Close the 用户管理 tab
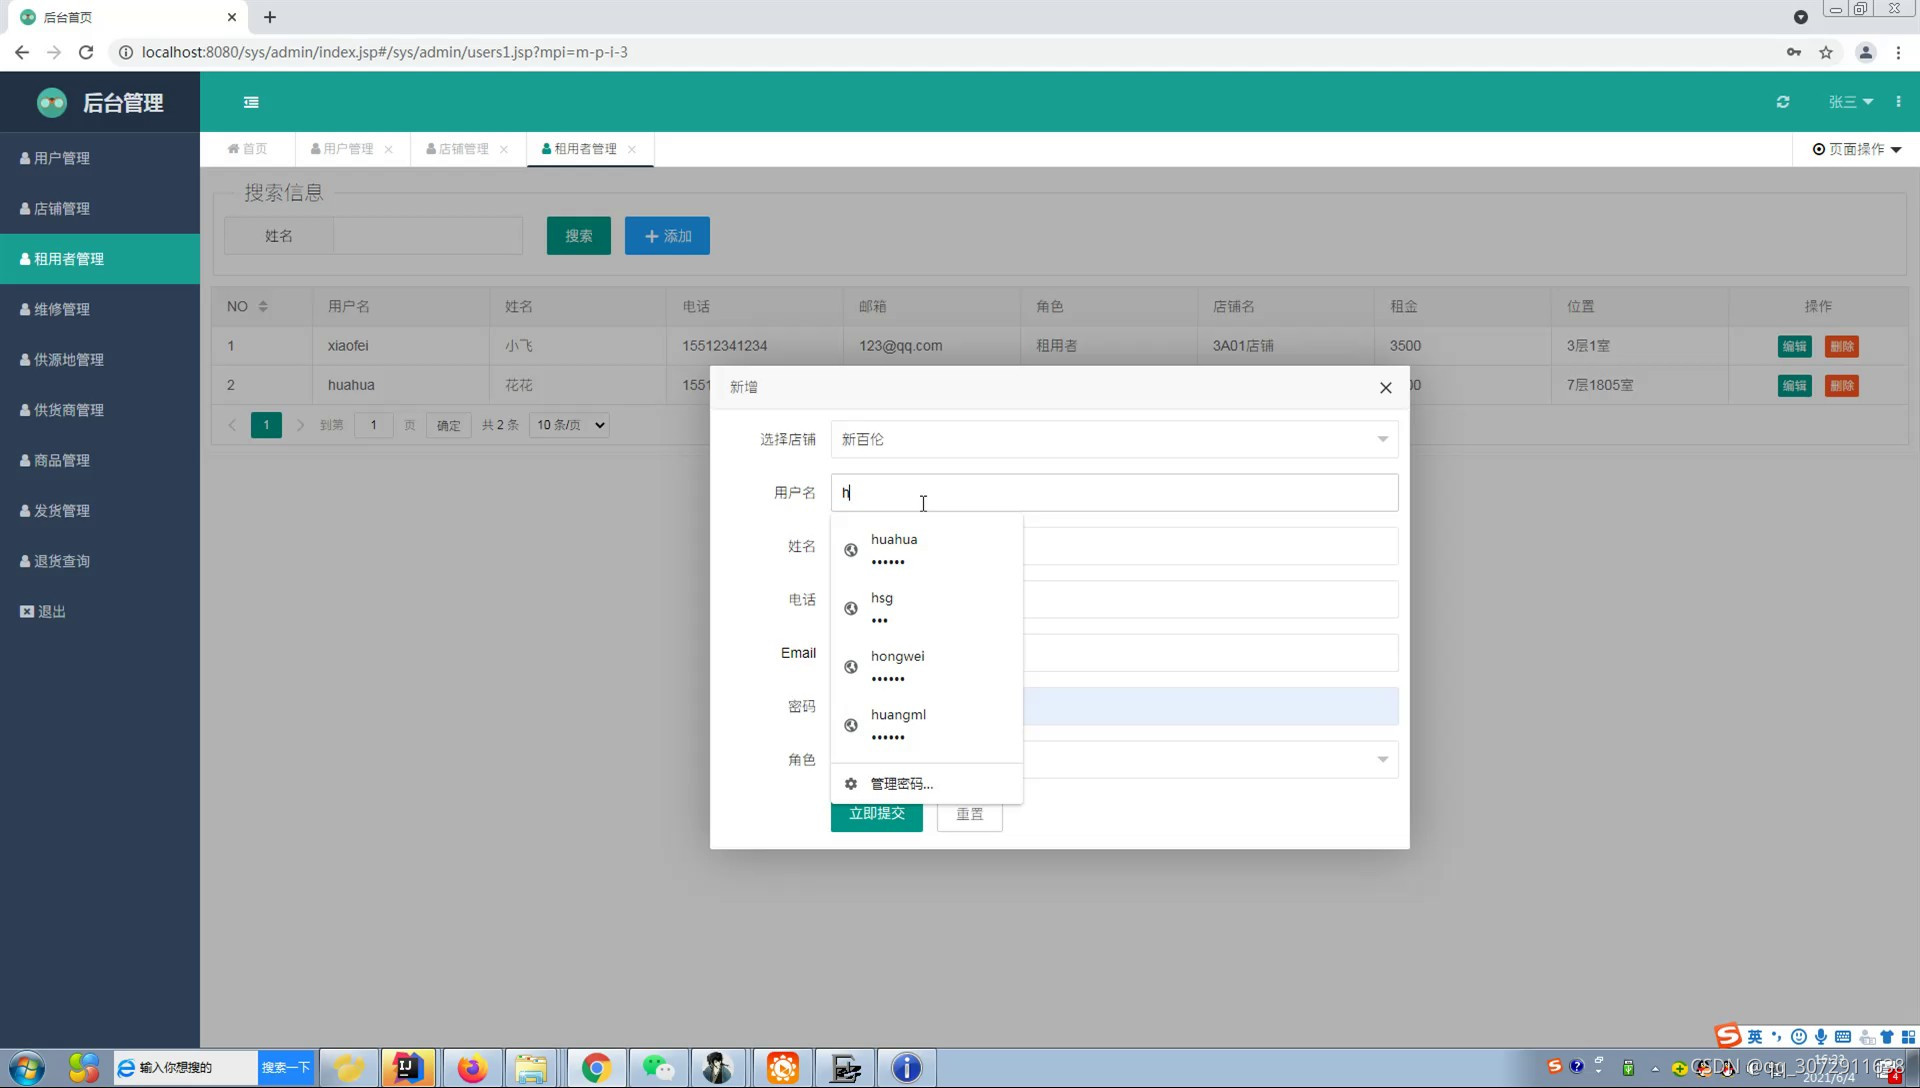The width and height of the screenshot is (1920, 1088). pos(388,149)
